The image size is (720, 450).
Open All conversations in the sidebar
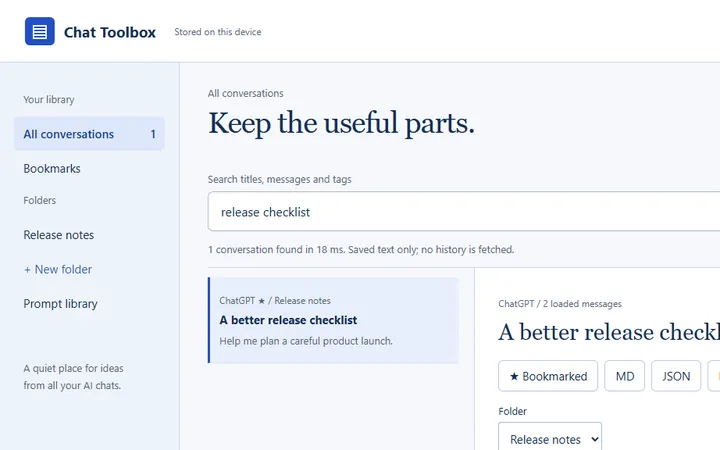tap(89, 134)
